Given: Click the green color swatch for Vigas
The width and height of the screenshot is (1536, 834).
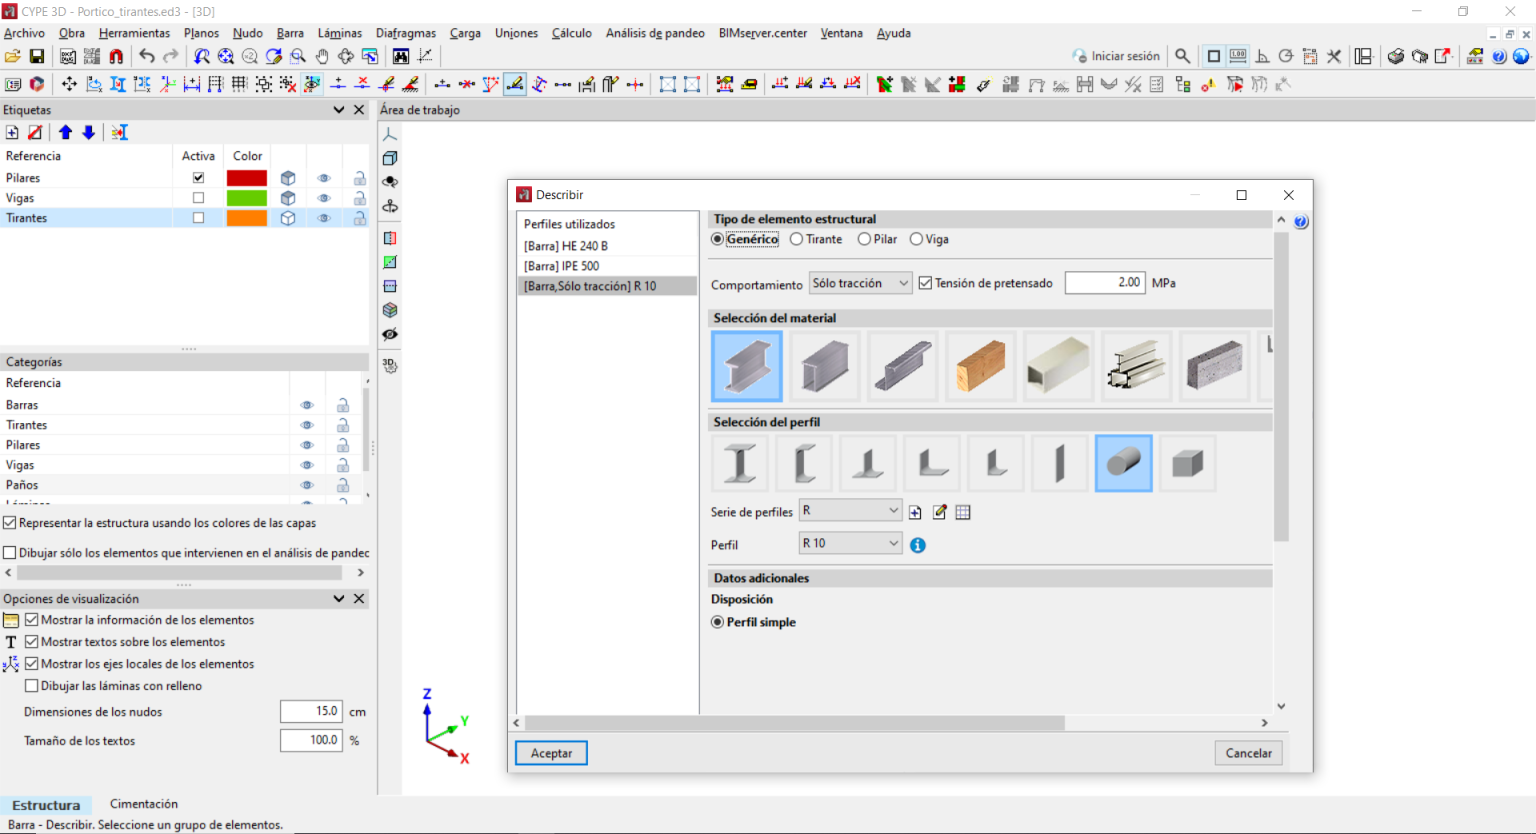Looking at the screenshot, I should pyautogui.click(x=247, y=198).
